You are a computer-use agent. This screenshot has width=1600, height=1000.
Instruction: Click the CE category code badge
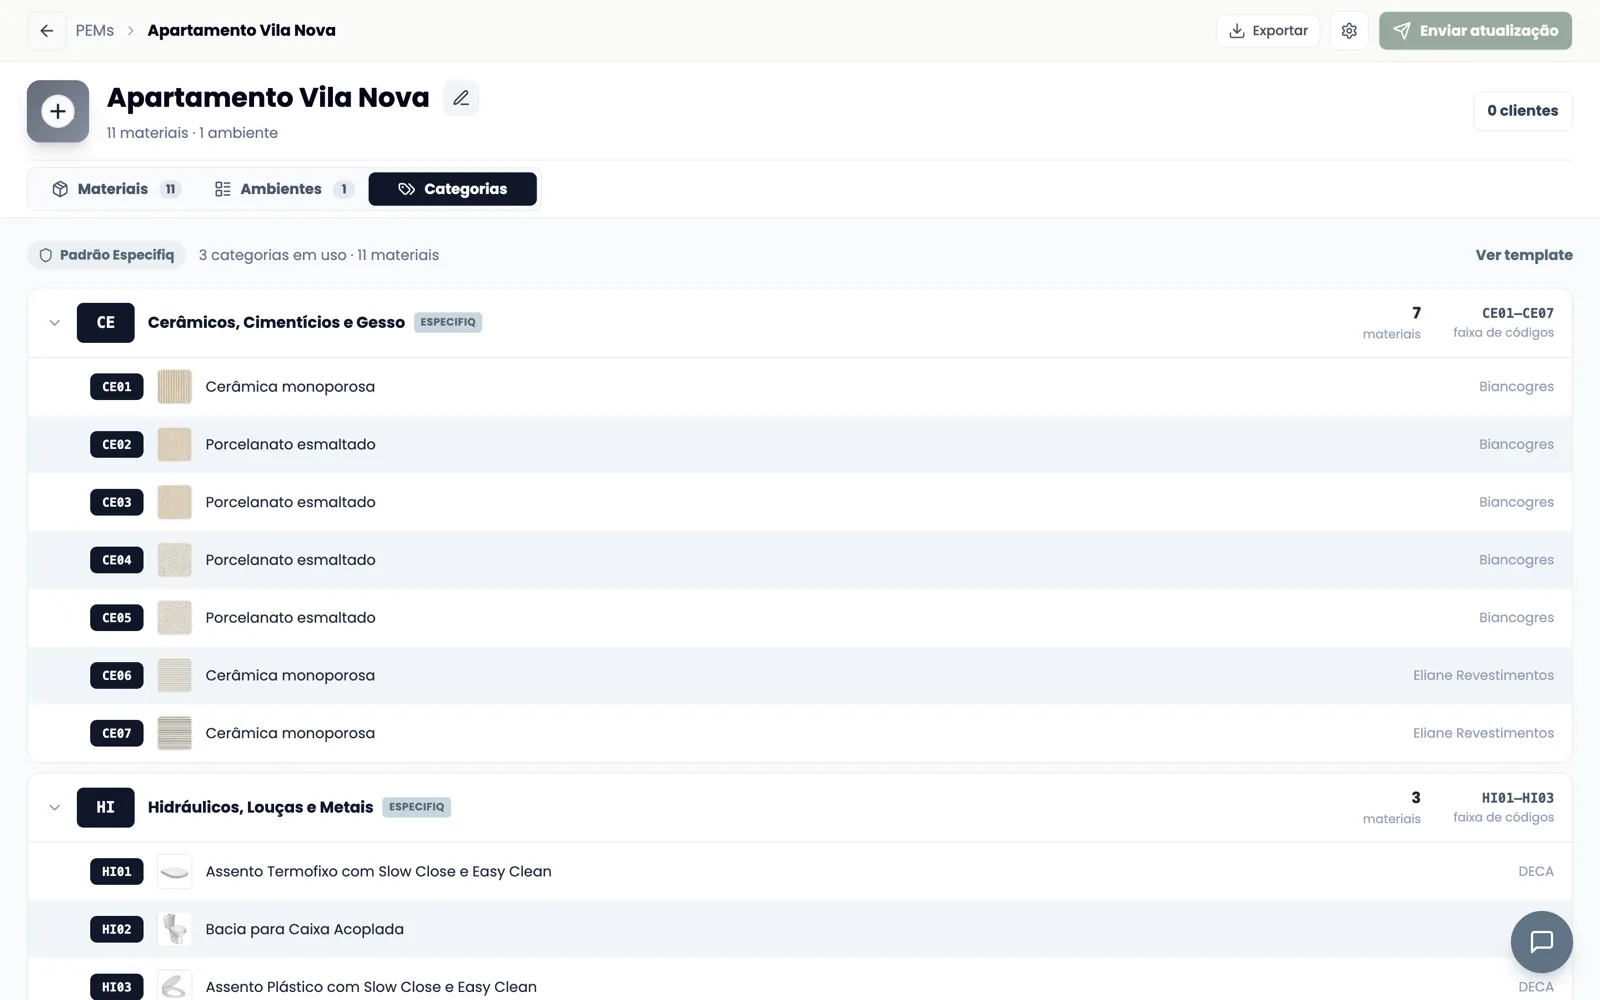click(x=105, y=322)
